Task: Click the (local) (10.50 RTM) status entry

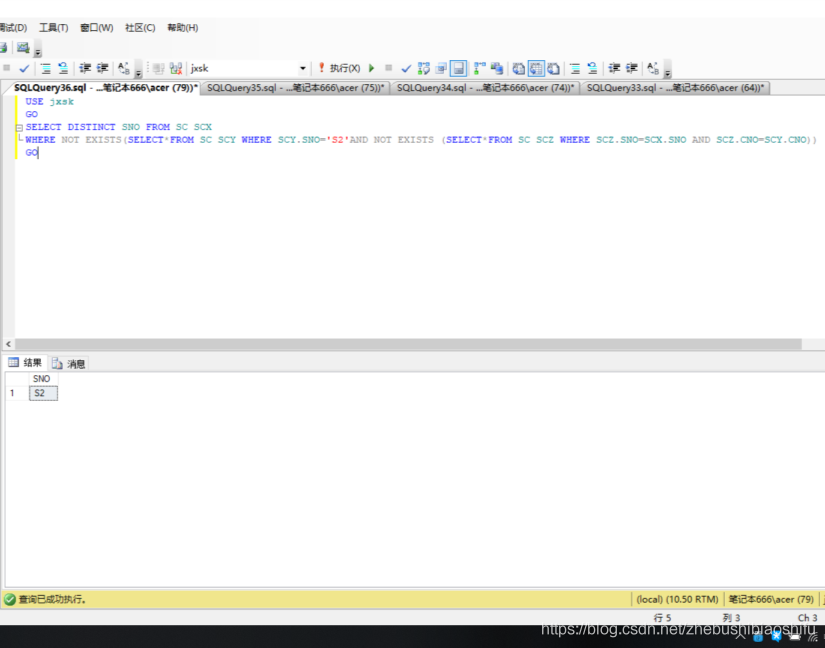Action: [x=677, y=599]
